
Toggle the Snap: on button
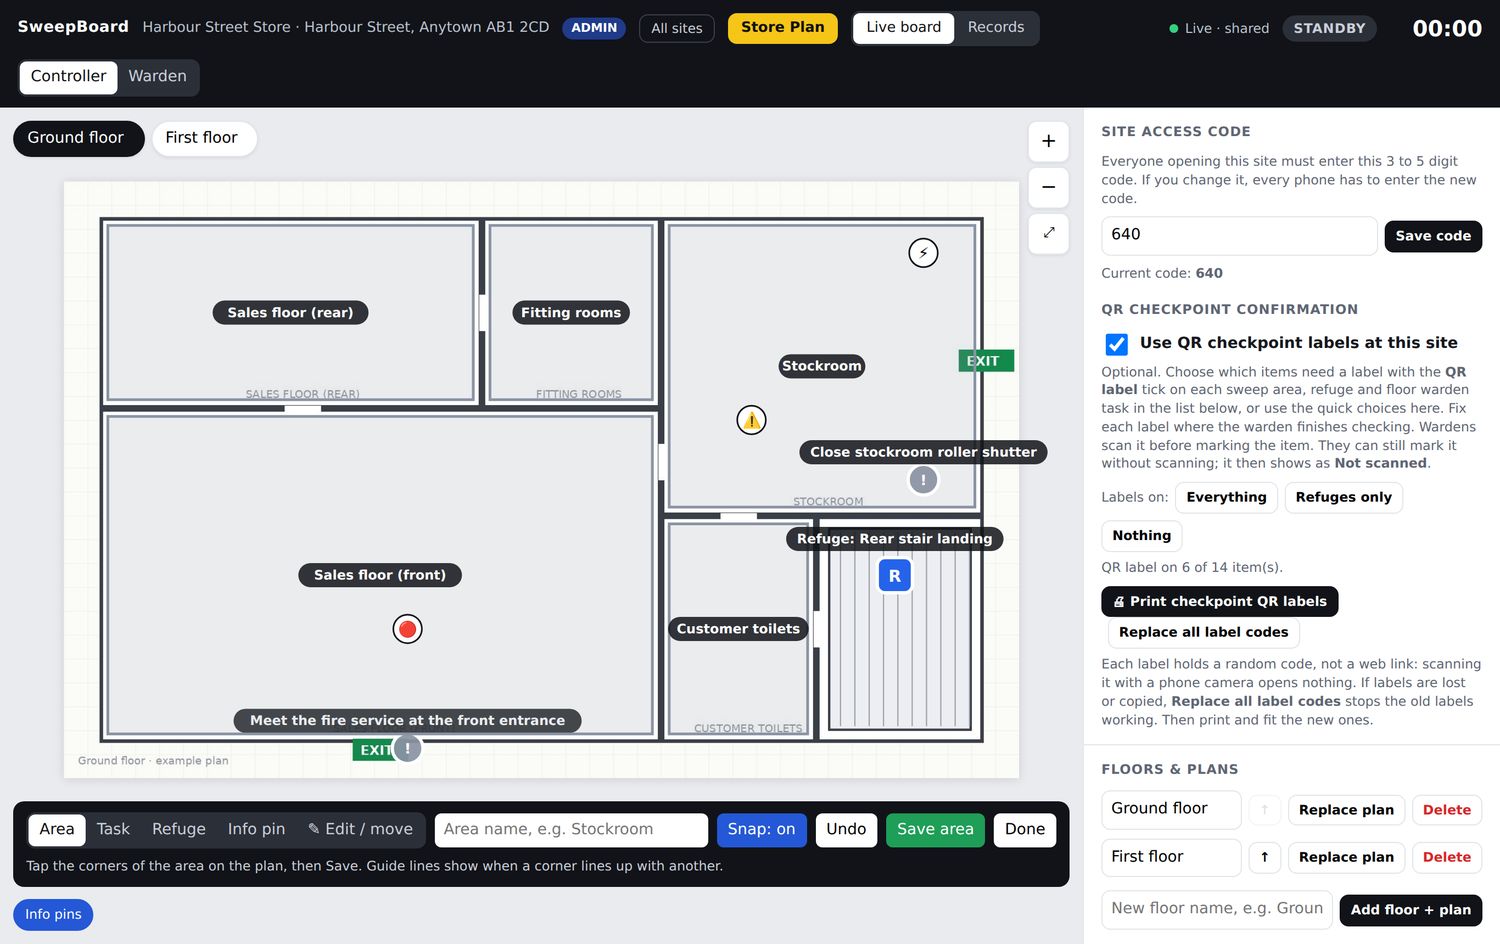coord(761,830)
